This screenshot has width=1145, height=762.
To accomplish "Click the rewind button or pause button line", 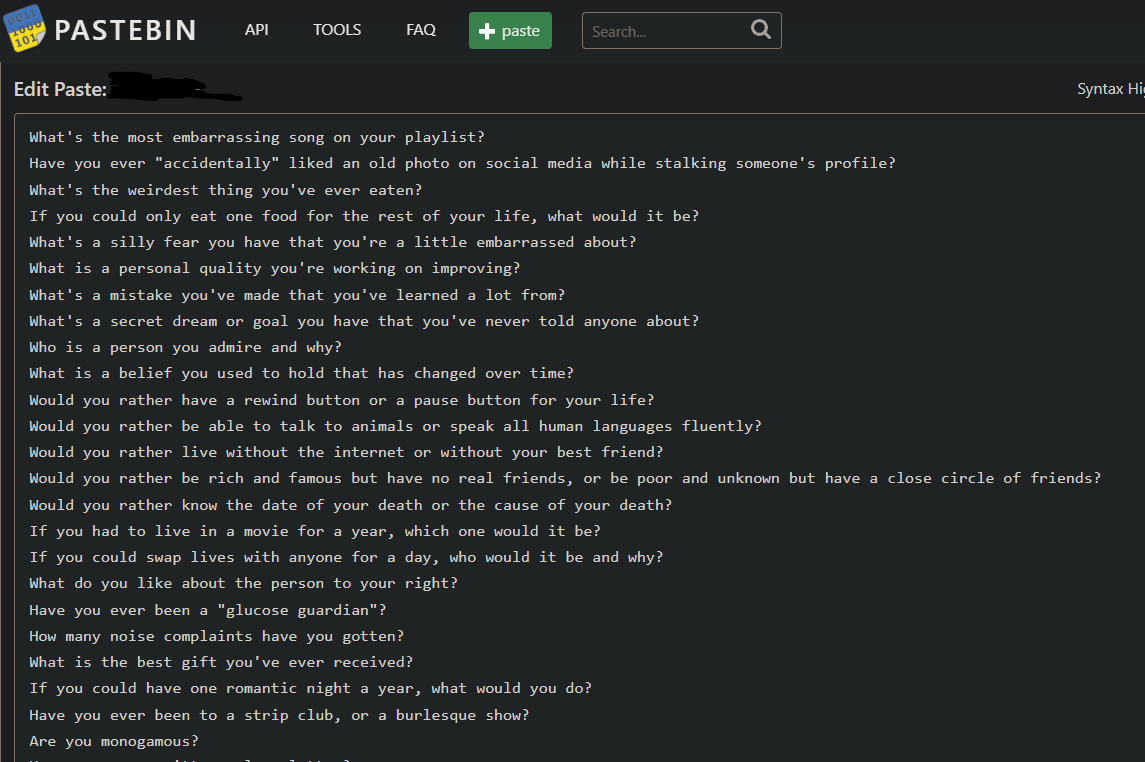I will [341, 400].
